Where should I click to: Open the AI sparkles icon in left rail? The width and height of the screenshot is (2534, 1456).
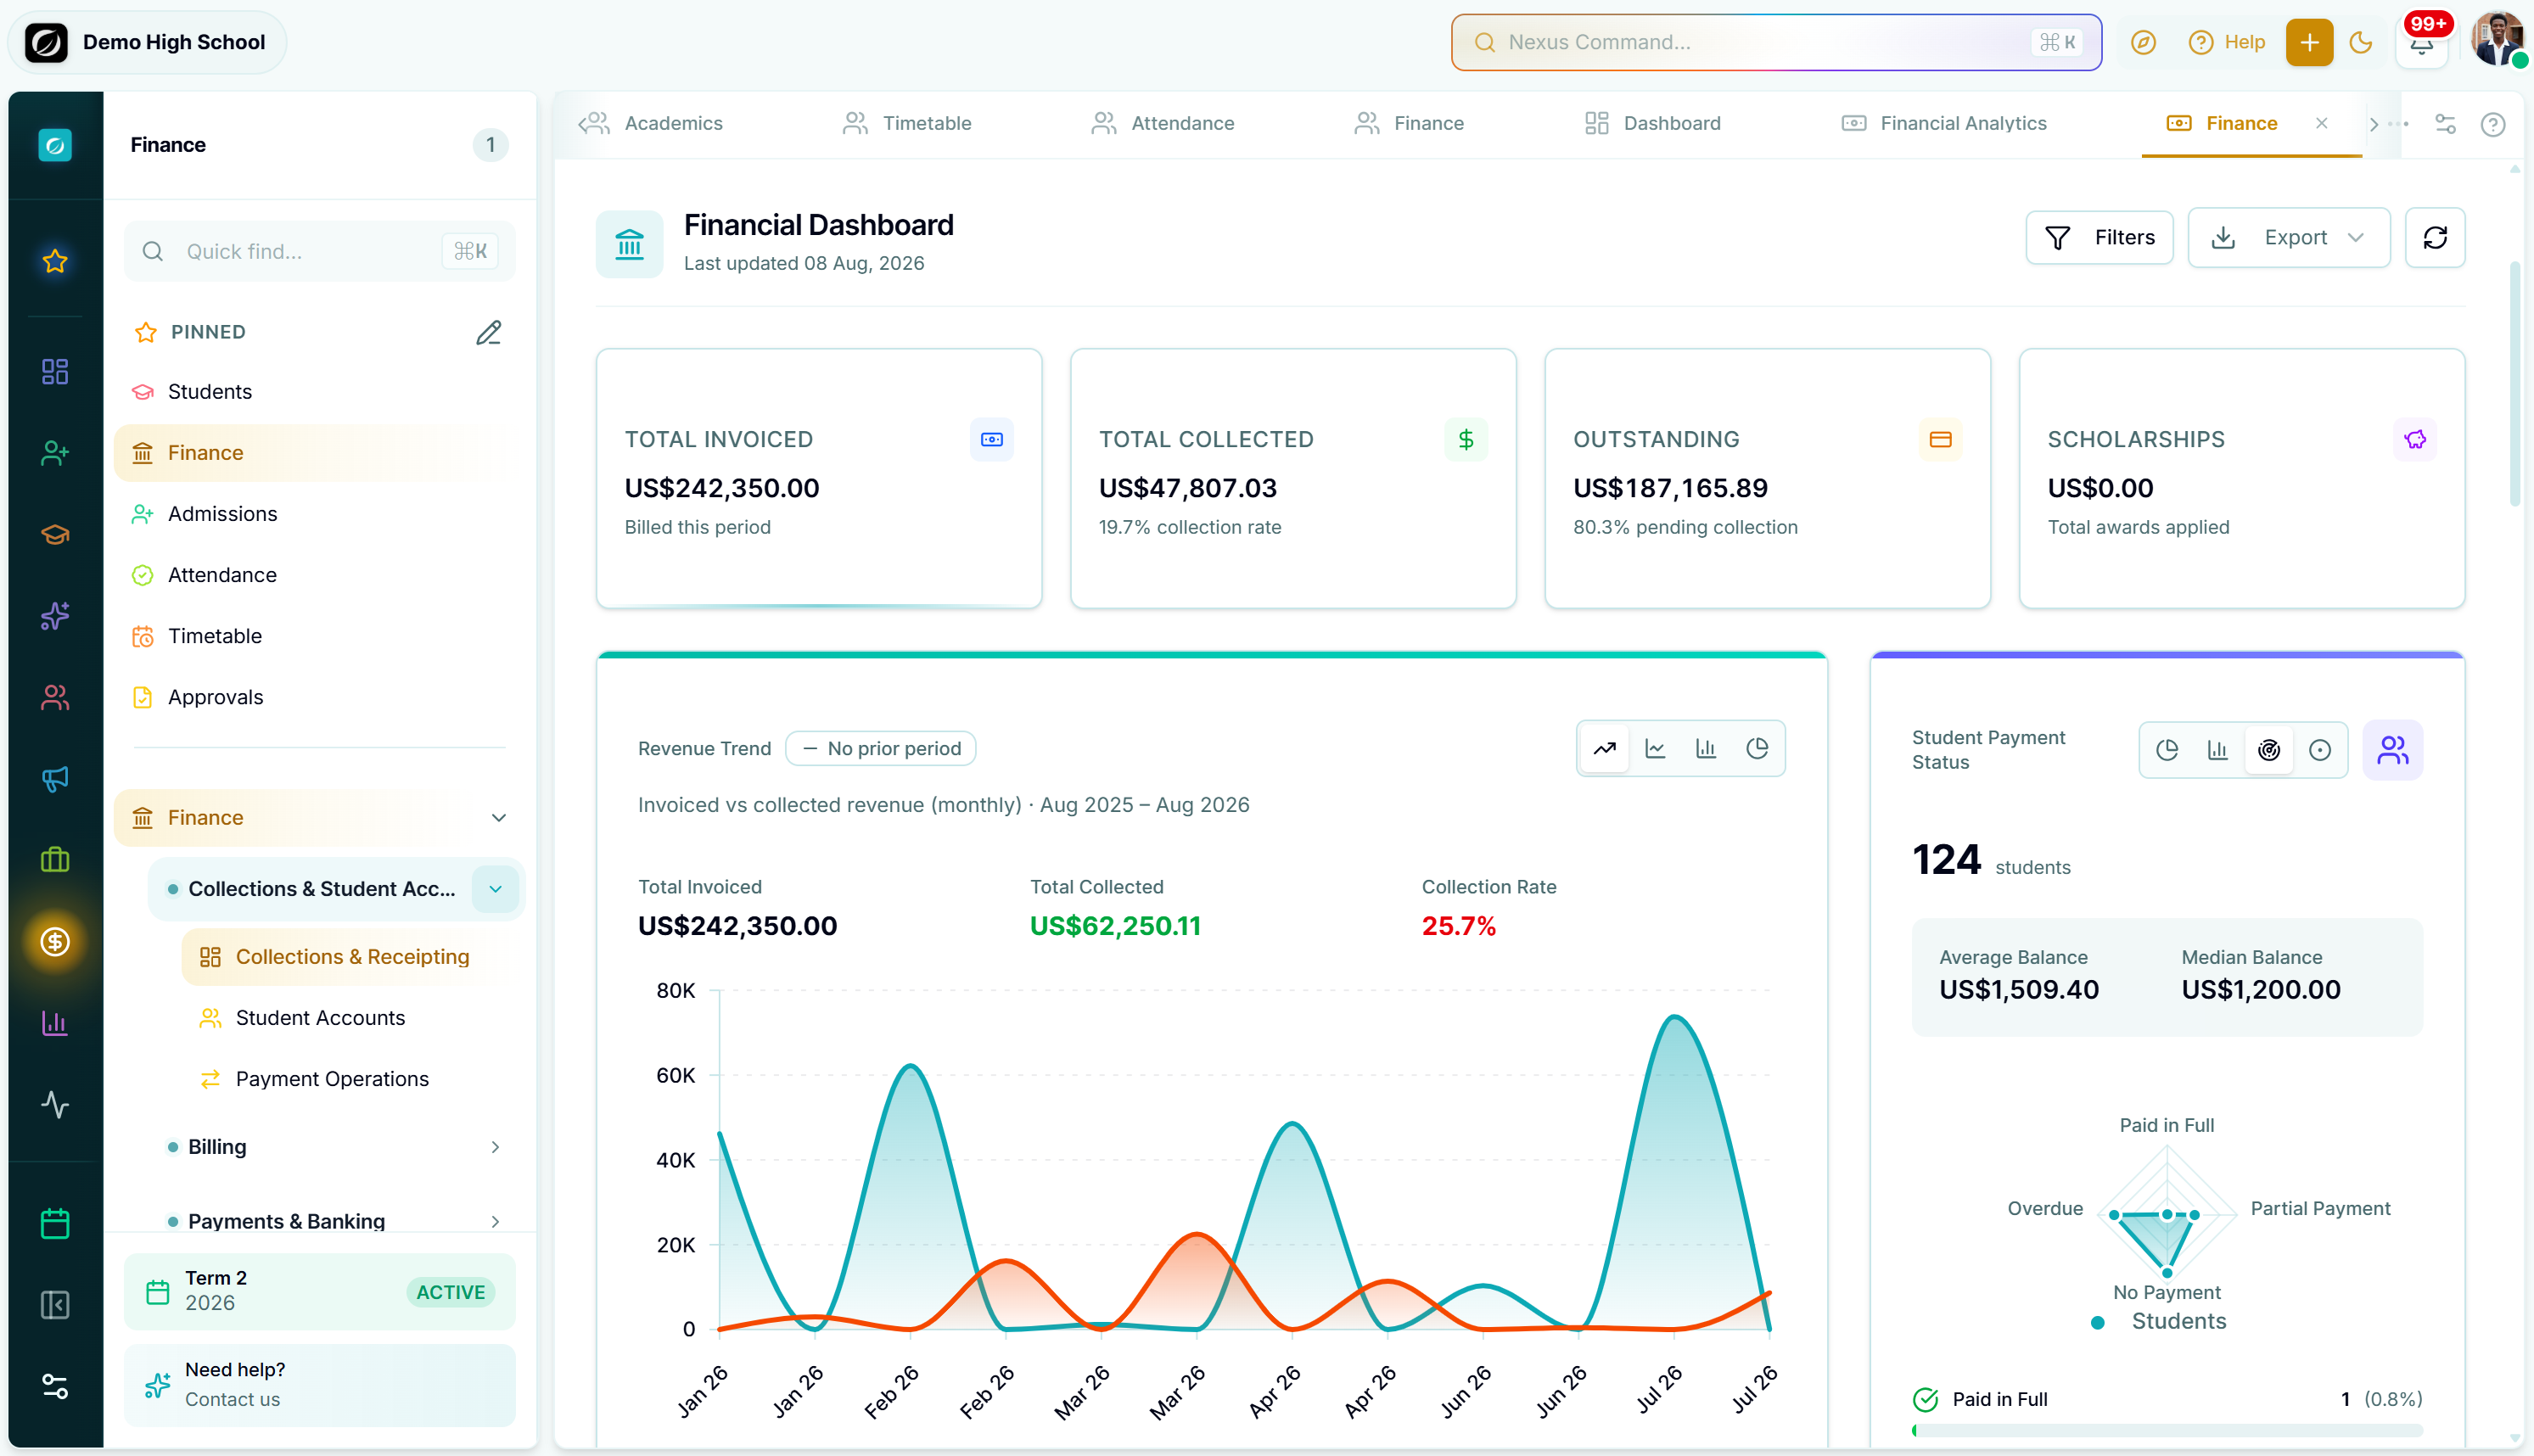click(x=55, y=616)
